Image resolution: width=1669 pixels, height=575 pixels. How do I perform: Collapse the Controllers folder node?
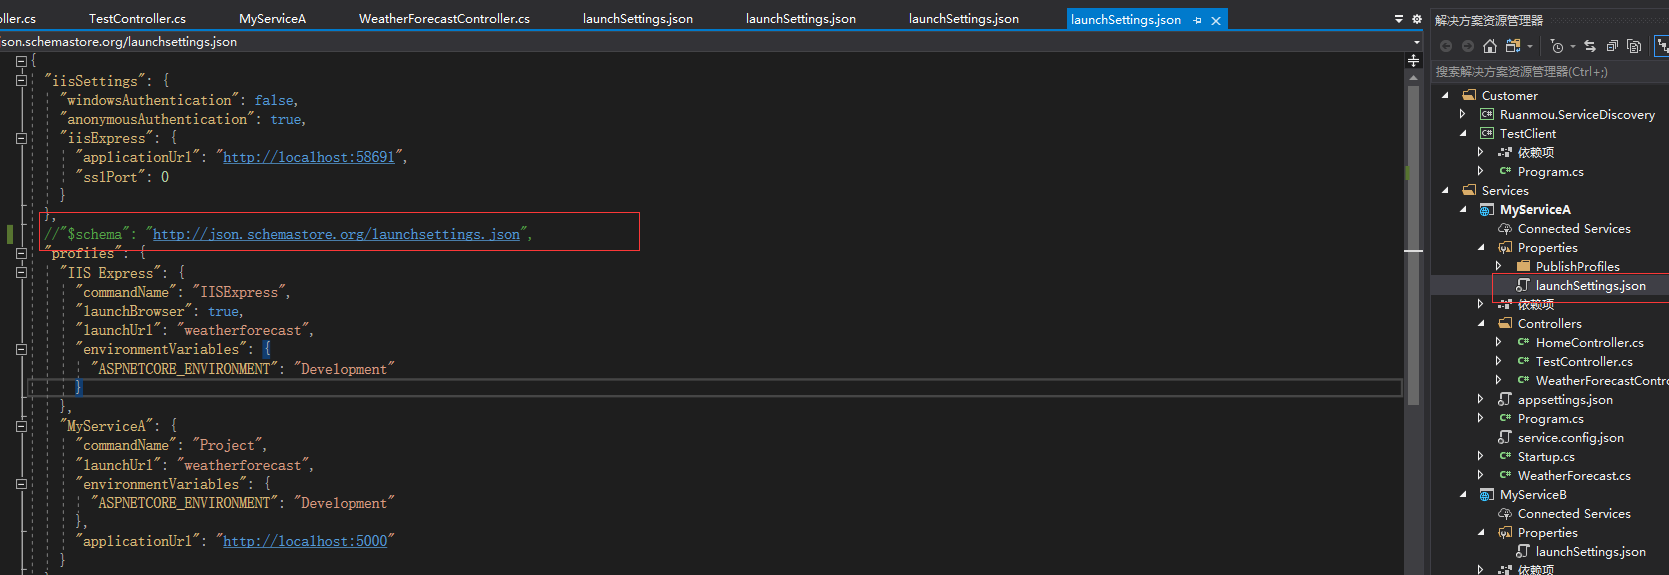1481,324
